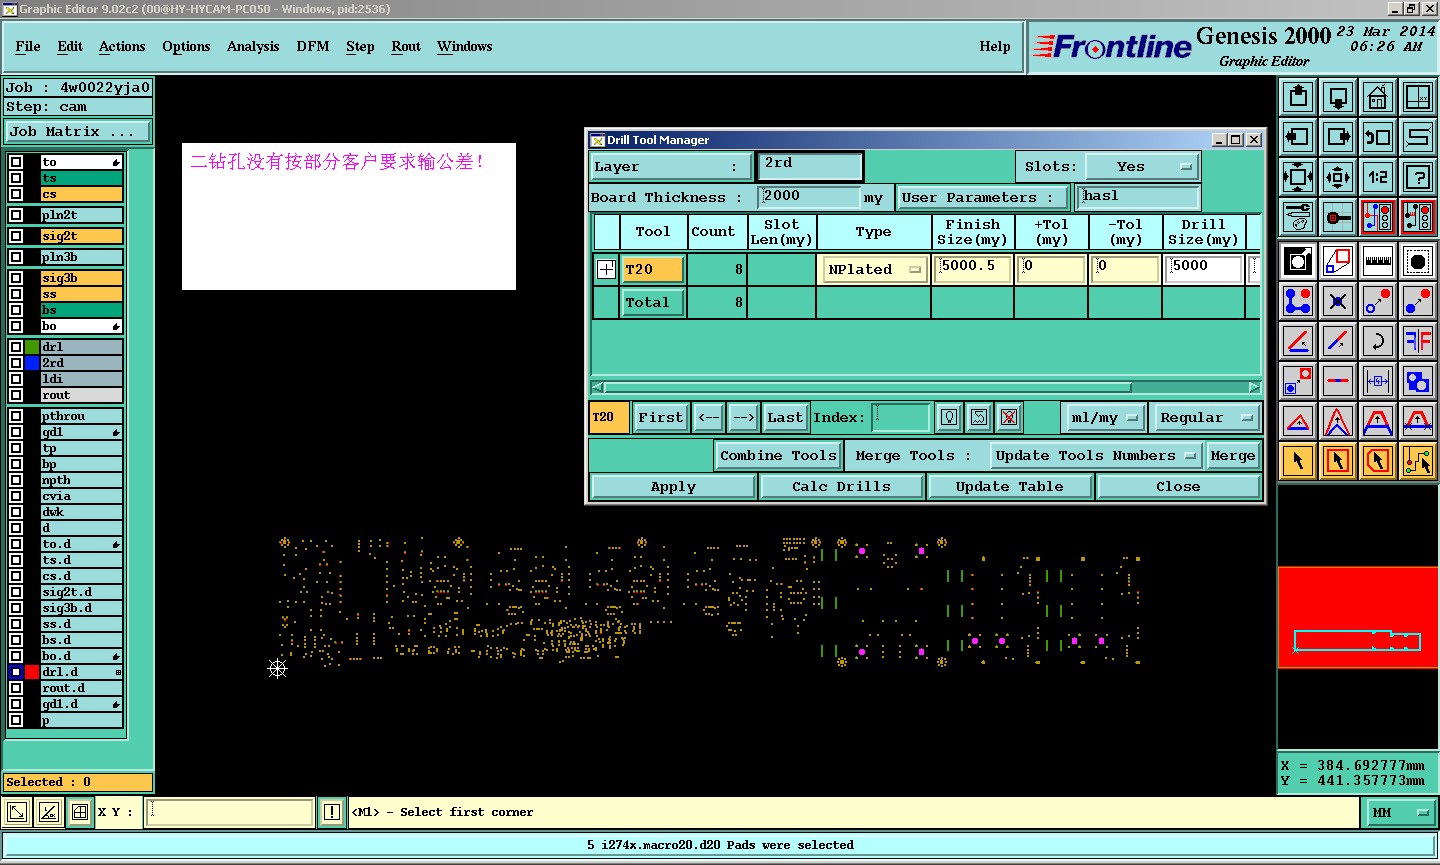Click the snap grid target icon
This screenshot has height=865, width=1440.
[x=1338, y=216]
